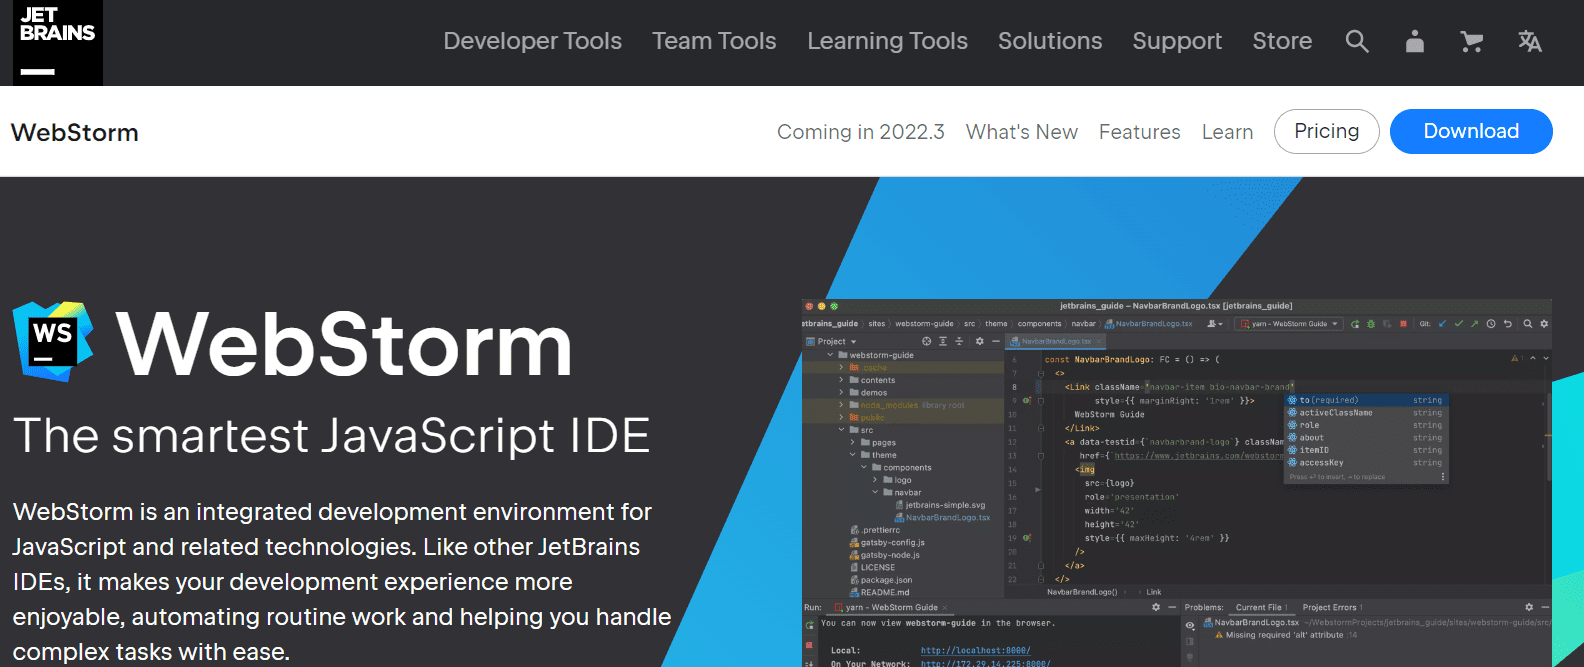The width and height of the screenshot is (1584, 667).
Task: Click the sites breadcrumb in IDE navigation bar
Action: 877,324
